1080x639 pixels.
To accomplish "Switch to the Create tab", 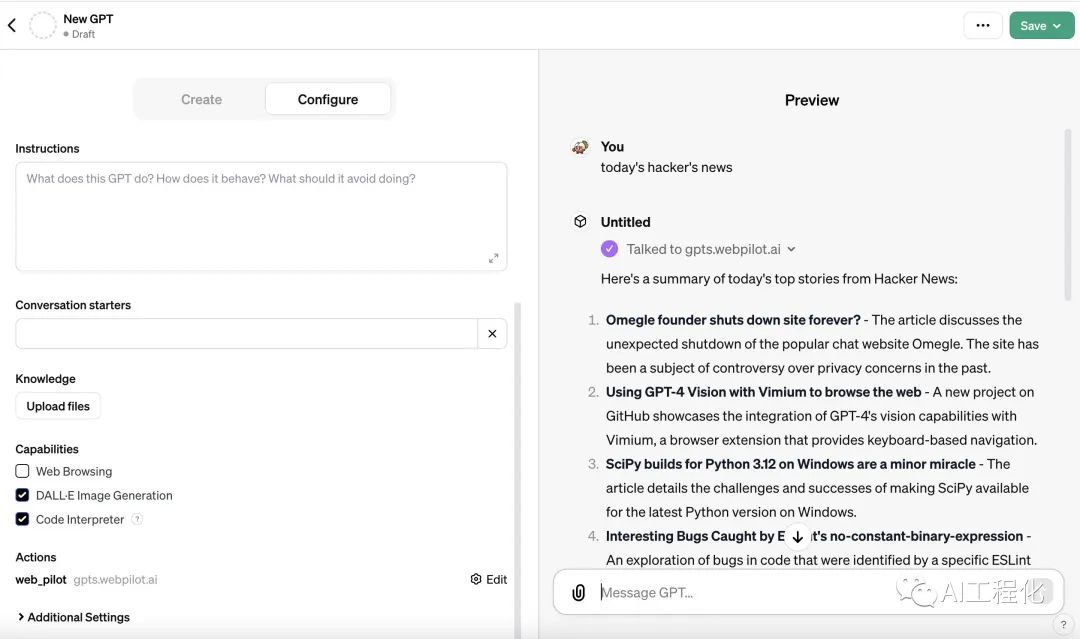I will [x=201, y=100].
